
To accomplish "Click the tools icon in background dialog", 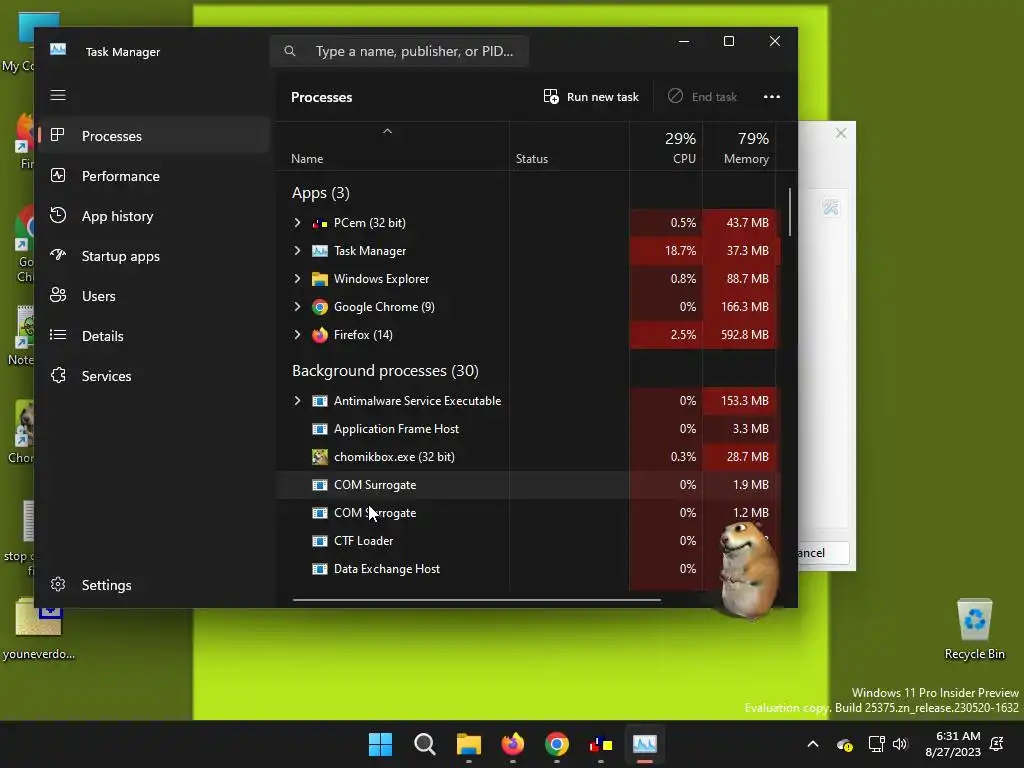I will pos(831,208).
